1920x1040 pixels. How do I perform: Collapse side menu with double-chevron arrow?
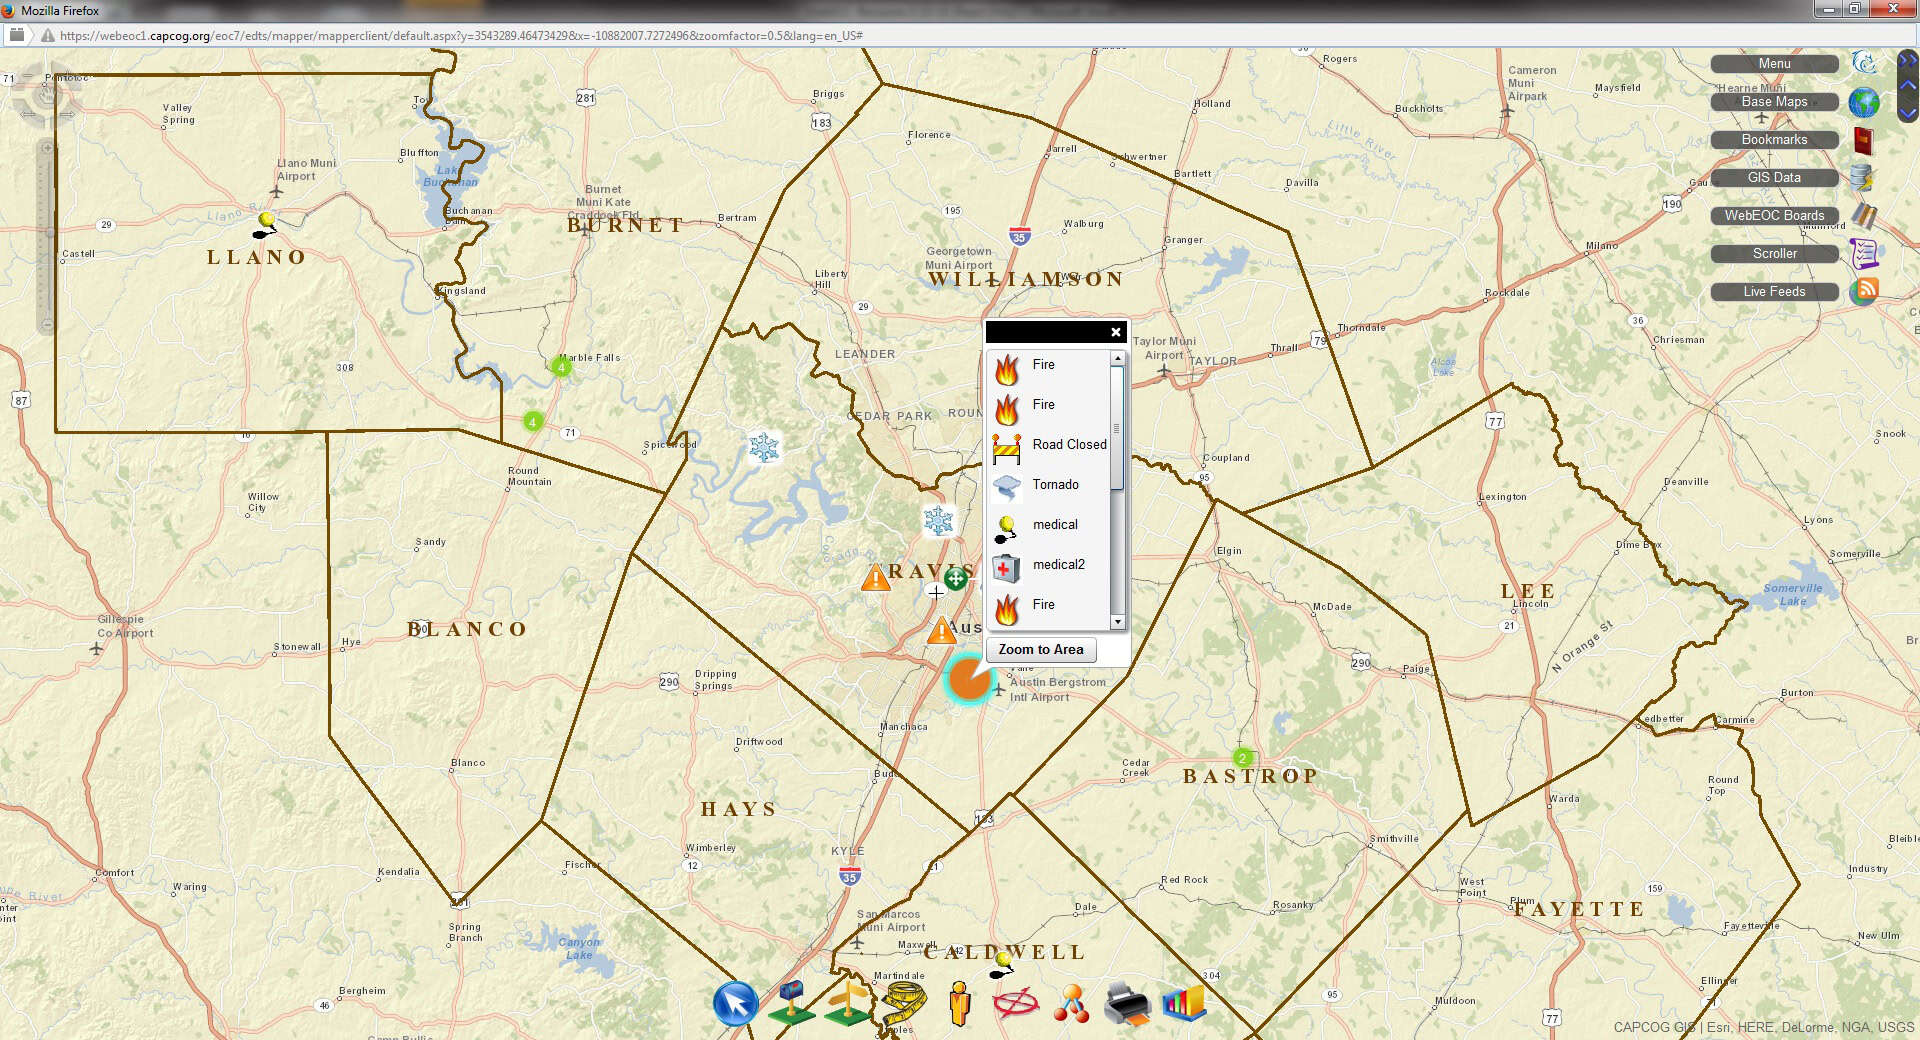click(x=1908, y=60)
